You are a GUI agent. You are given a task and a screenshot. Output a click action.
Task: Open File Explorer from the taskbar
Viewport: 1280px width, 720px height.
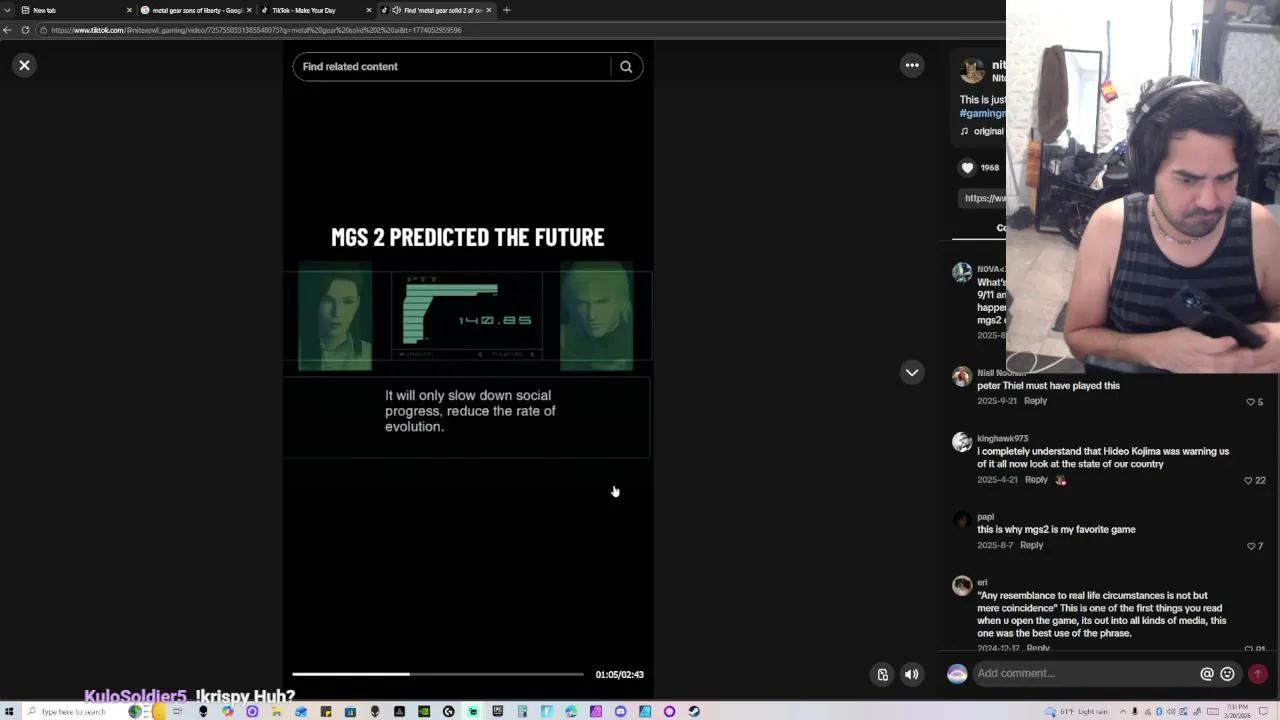click(276, 711)
